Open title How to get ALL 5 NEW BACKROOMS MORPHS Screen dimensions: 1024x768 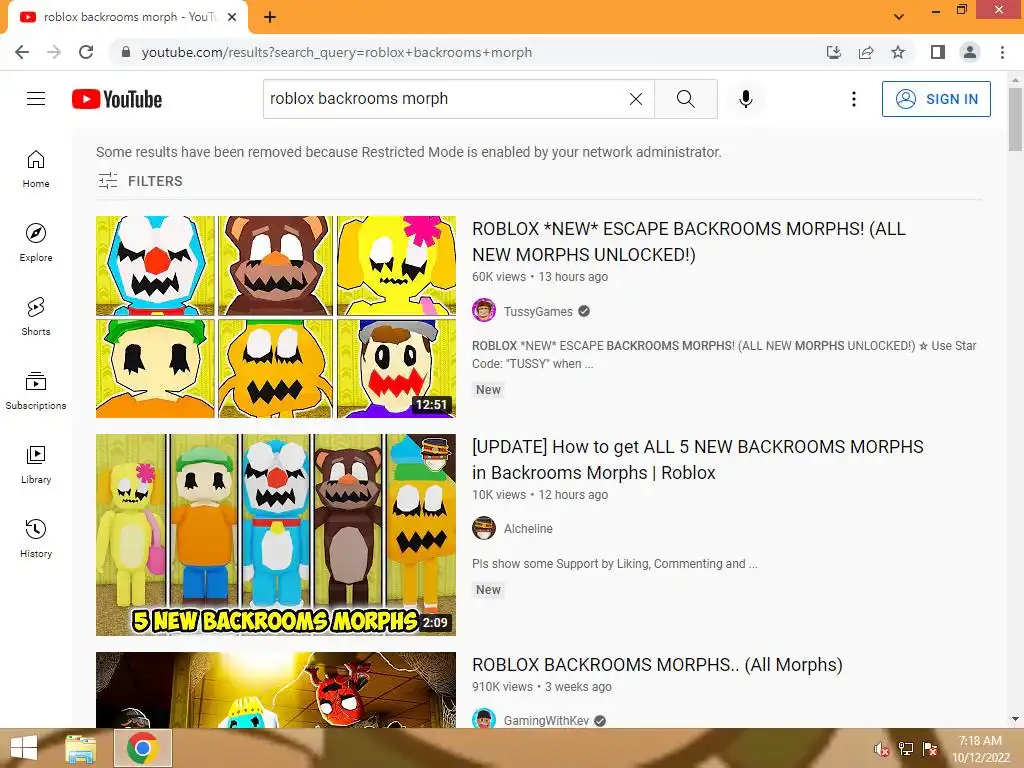tap(697, 459)
